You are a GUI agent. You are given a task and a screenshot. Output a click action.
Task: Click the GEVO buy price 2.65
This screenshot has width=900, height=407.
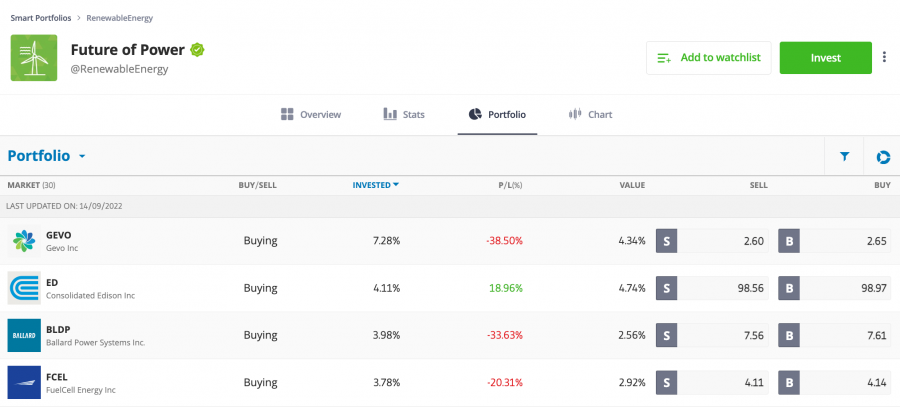point(877,241)
